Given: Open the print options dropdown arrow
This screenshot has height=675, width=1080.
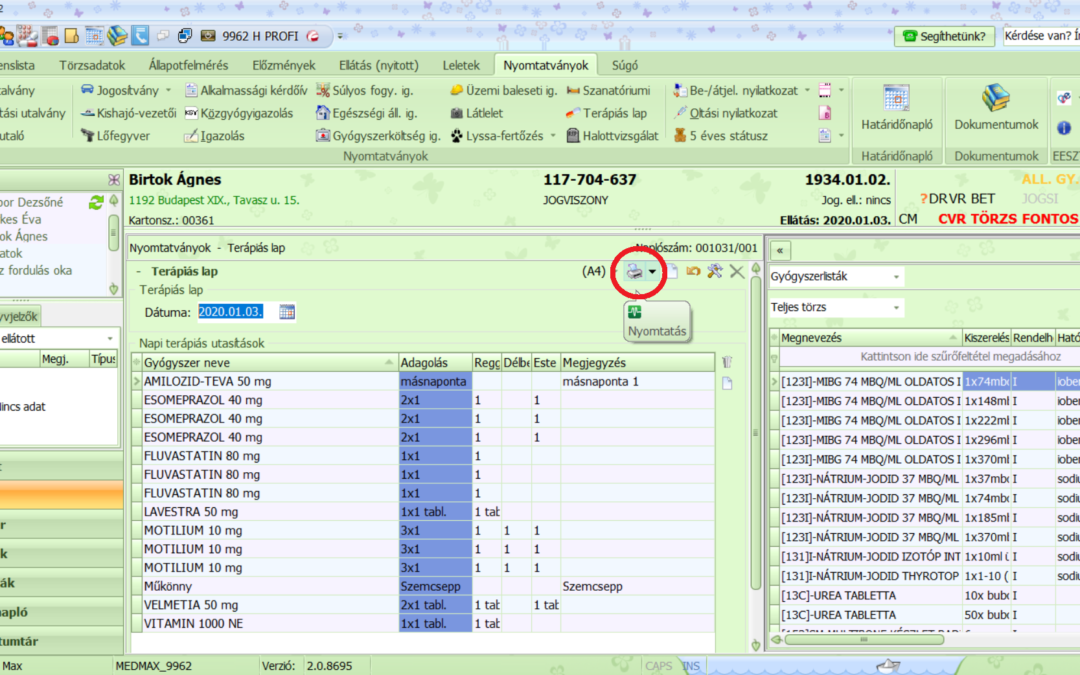Looking at the screenshot, I should (653, 272).
